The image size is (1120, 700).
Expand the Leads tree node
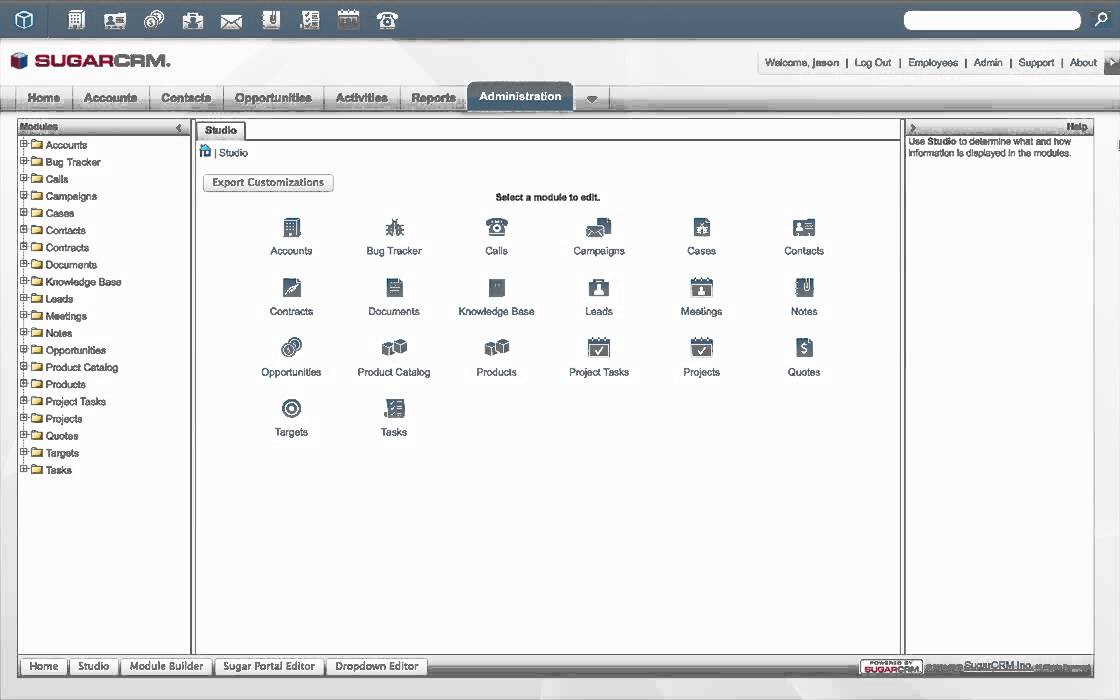coord(24,298)
